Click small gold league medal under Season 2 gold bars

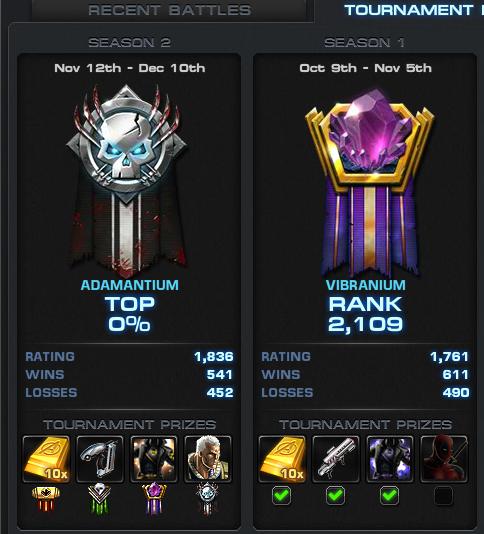click(46, 498)
